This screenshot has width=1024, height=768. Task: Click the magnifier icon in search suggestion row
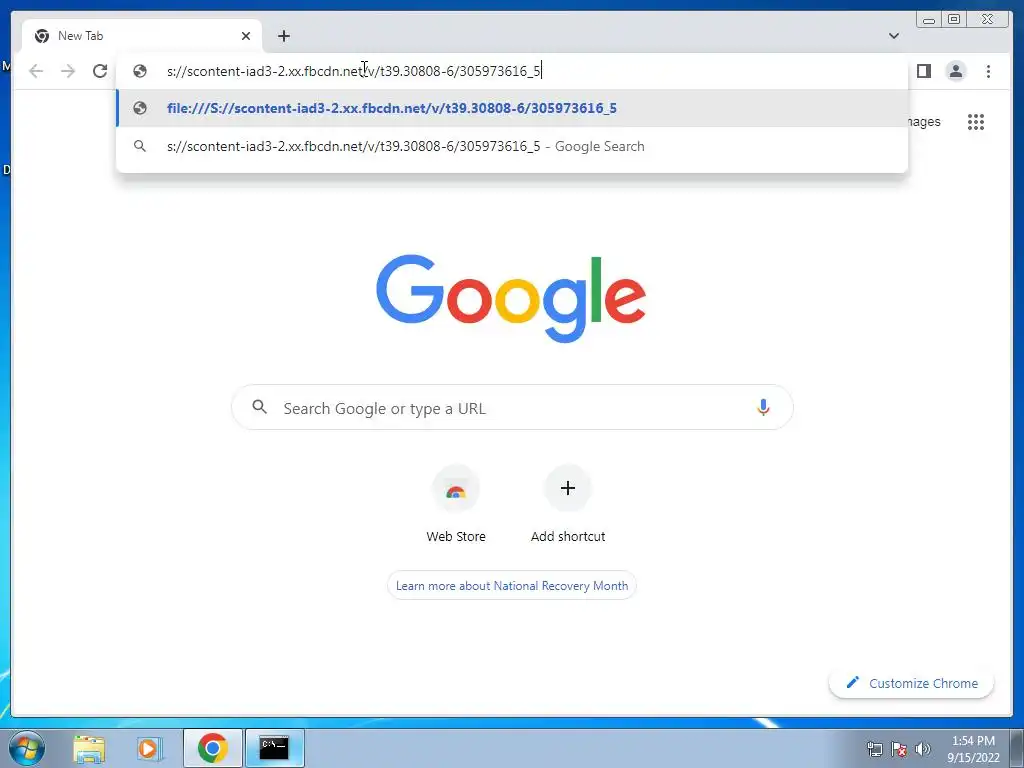140,146
